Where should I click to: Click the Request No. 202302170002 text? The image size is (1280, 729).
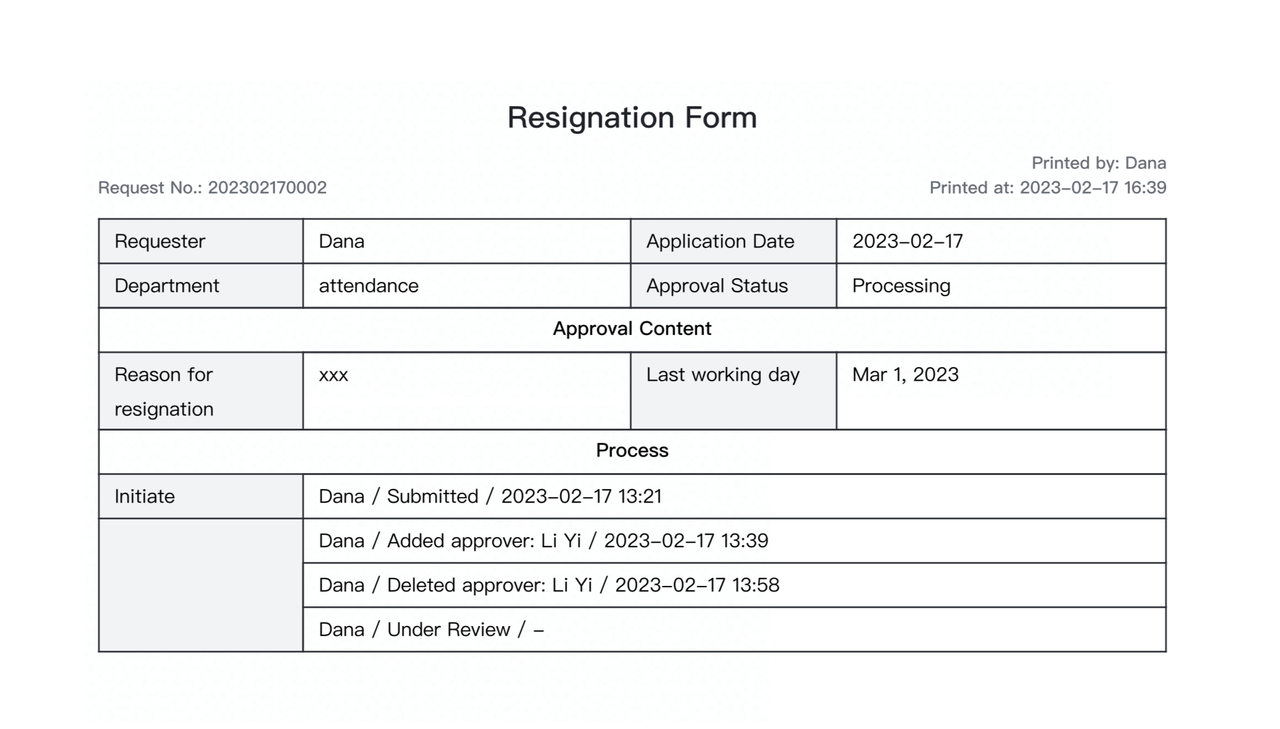[212, 188]
